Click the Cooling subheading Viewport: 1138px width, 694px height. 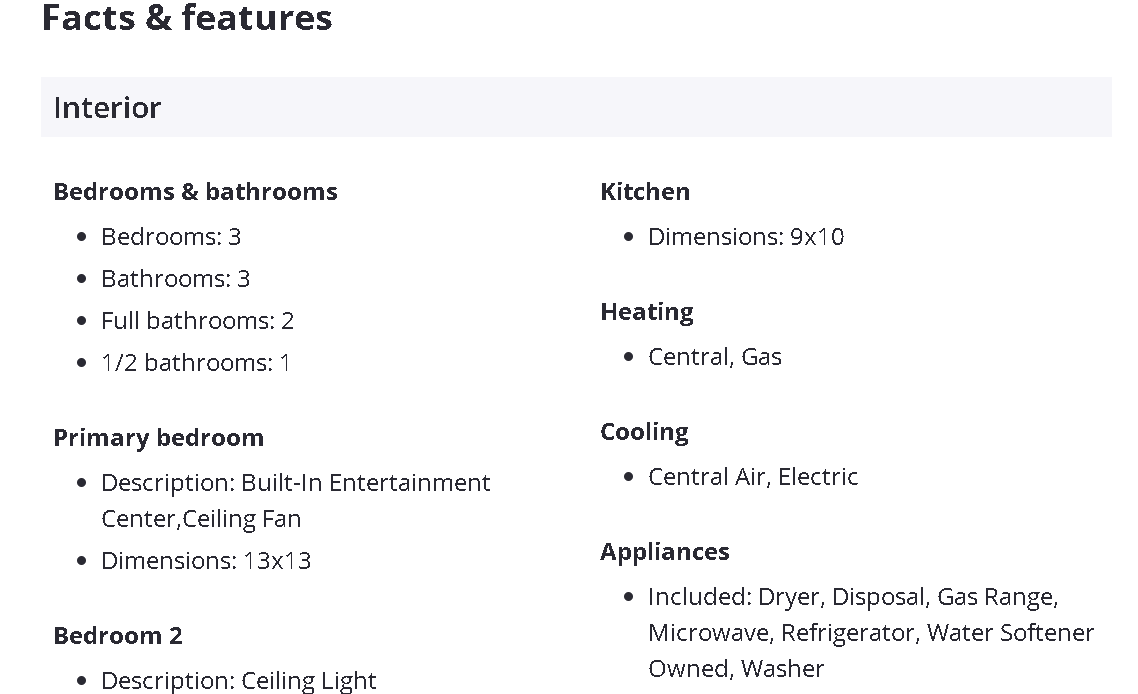click(644, 432)
